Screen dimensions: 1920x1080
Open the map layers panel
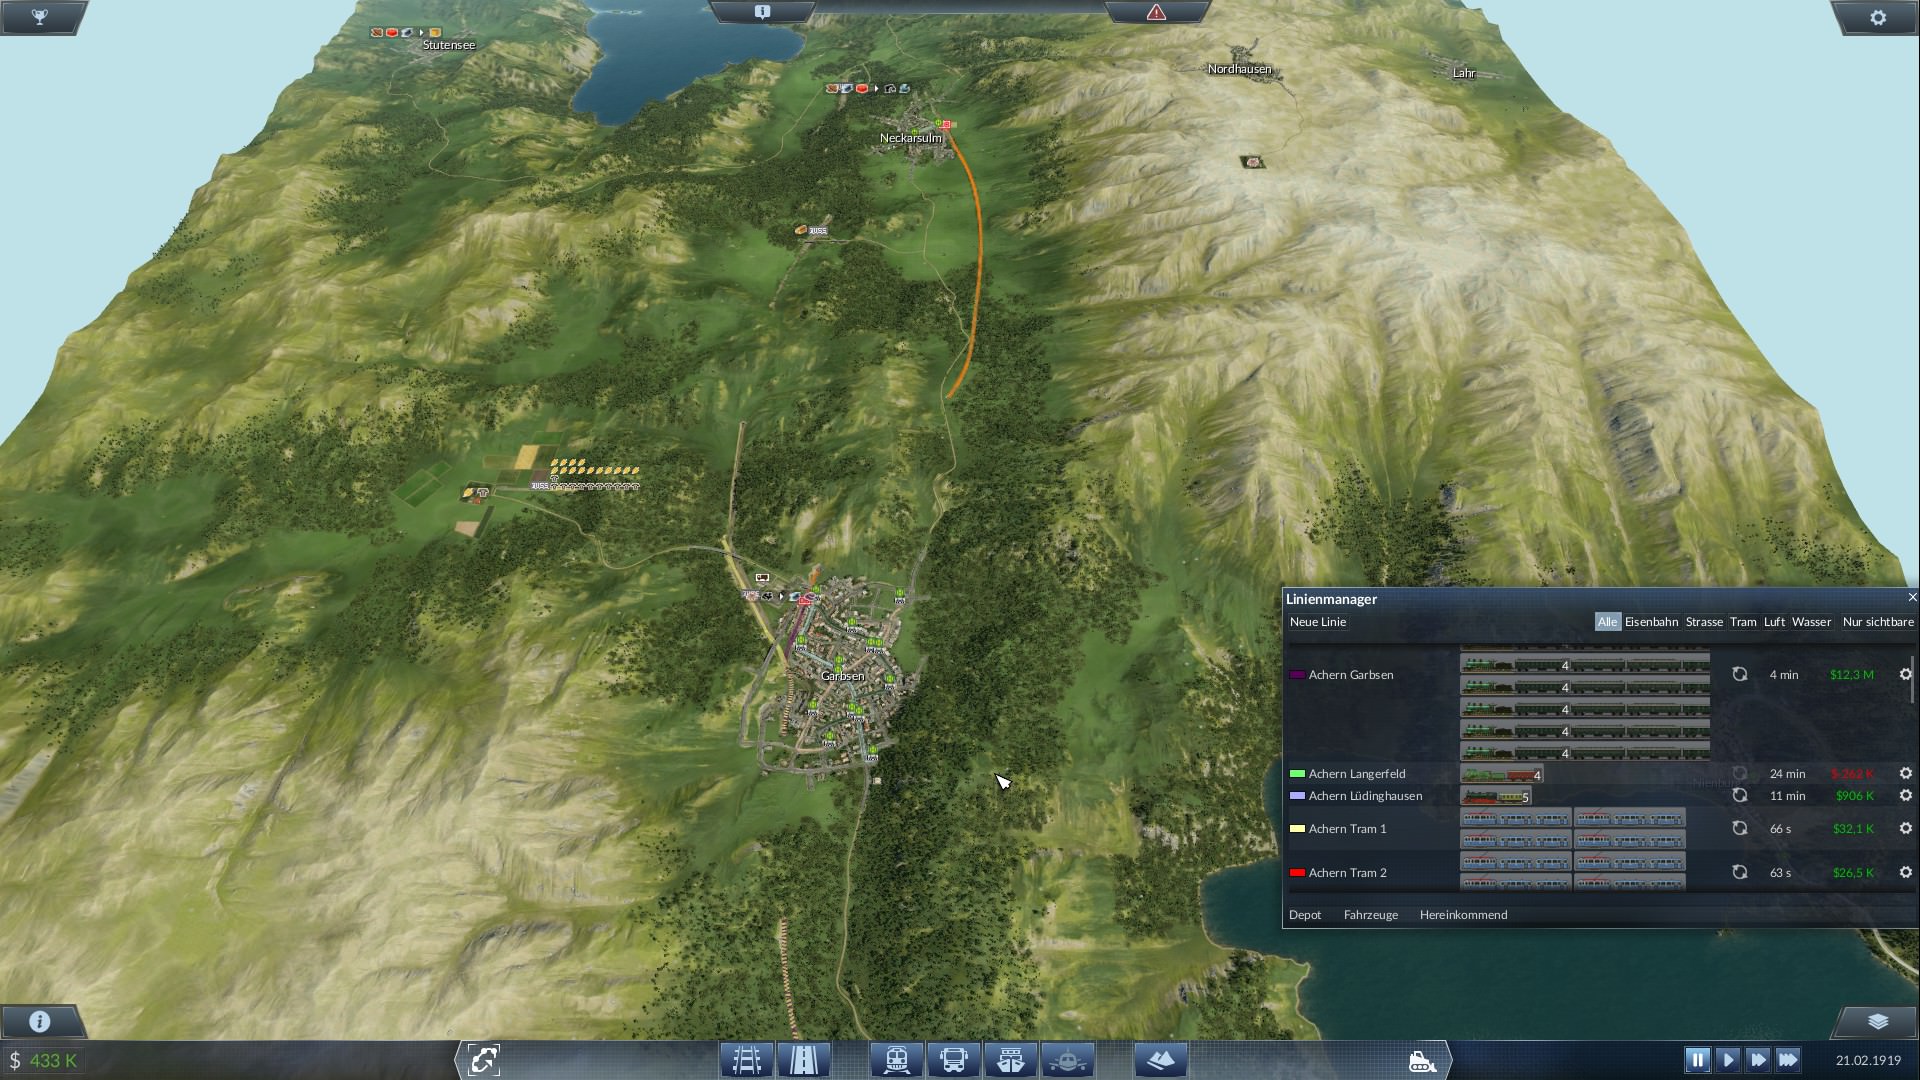pos(1878,1021)
